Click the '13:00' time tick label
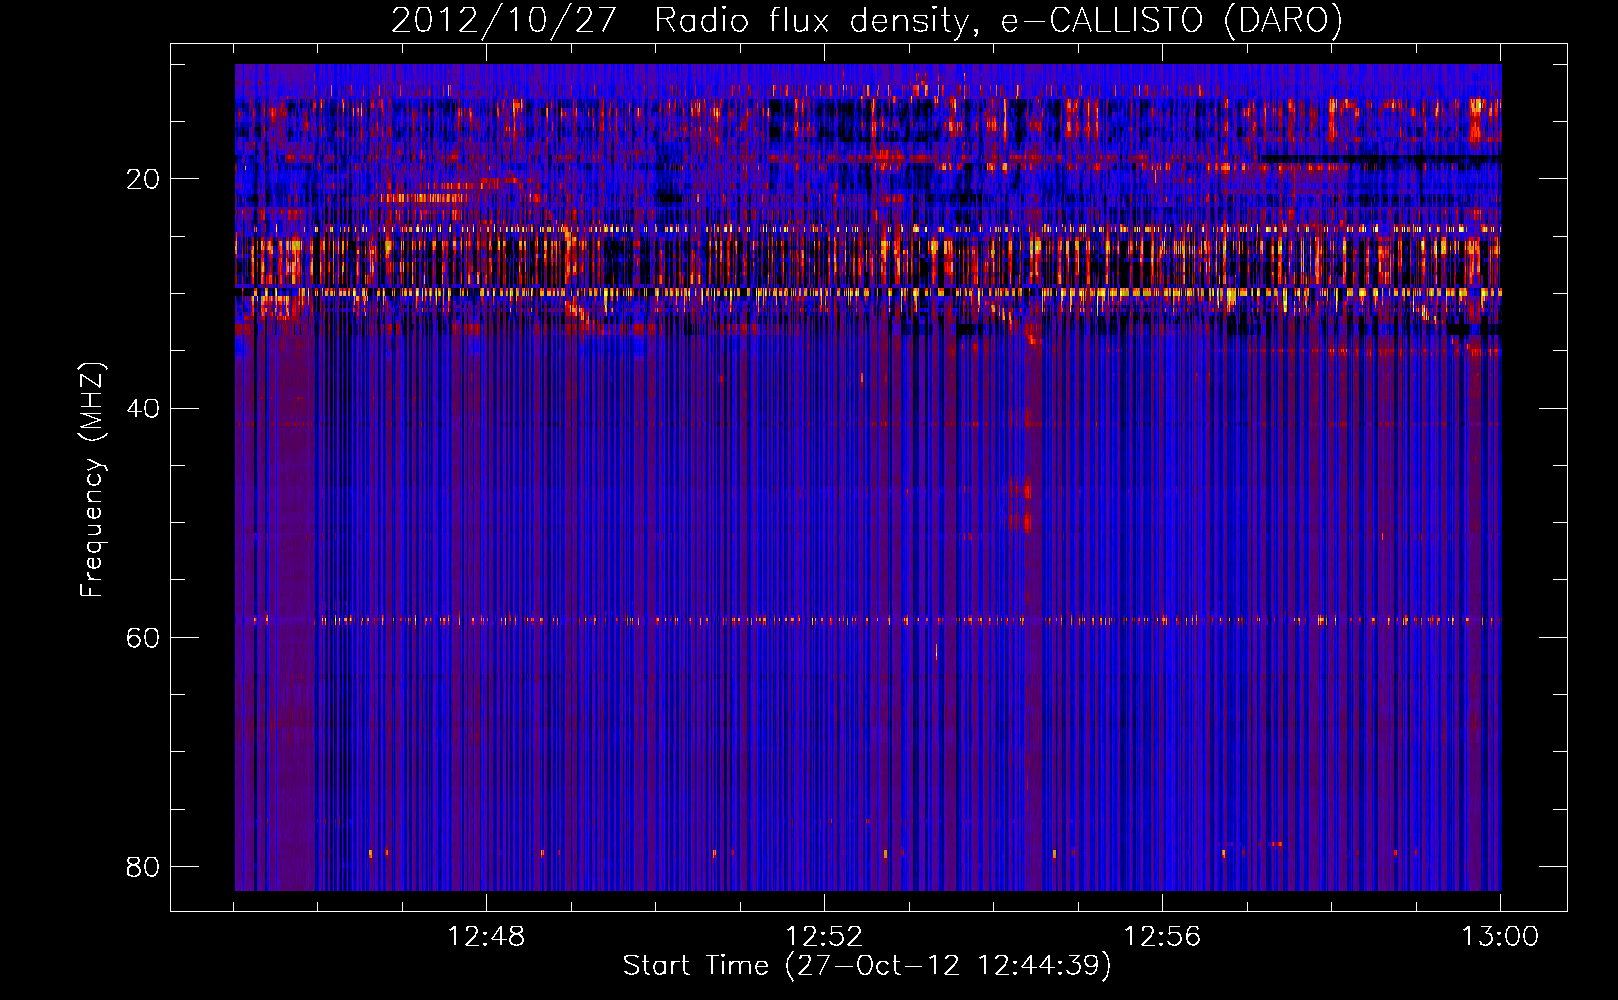 1500,937
